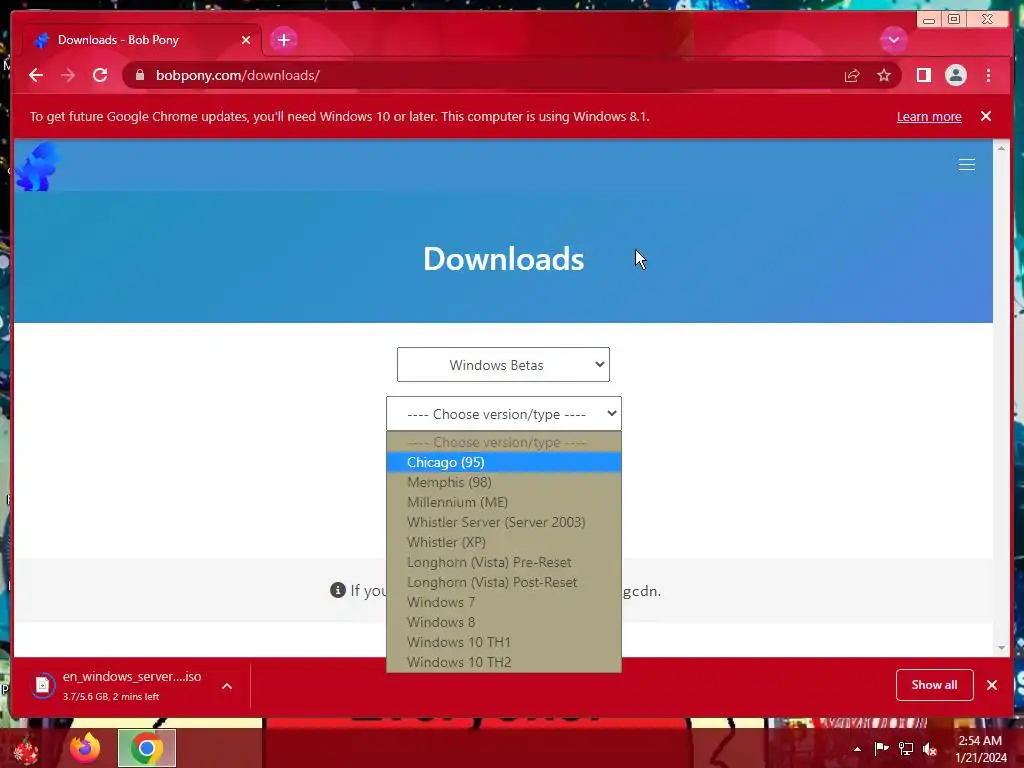Open Action Center flag icon
Image resolution: width=1024 pixels, height=768 pixels.
click(881, 749)
